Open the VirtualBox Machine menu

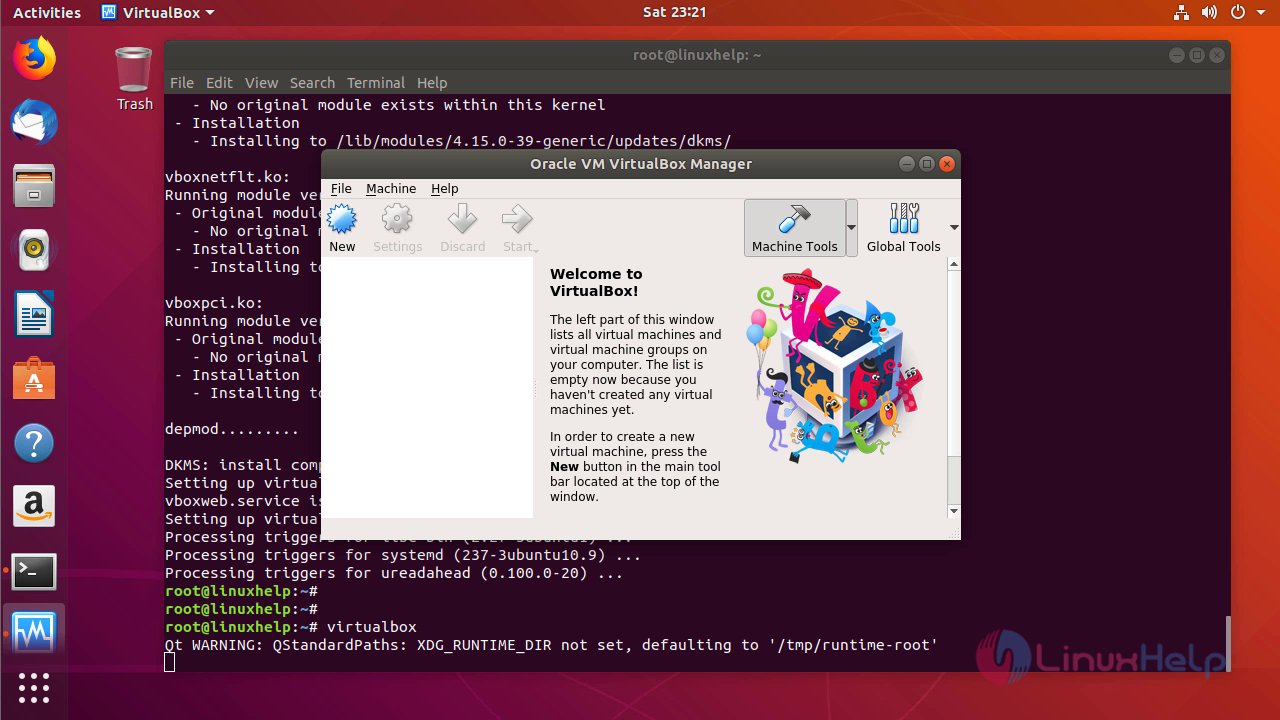(x=391, y=188)
